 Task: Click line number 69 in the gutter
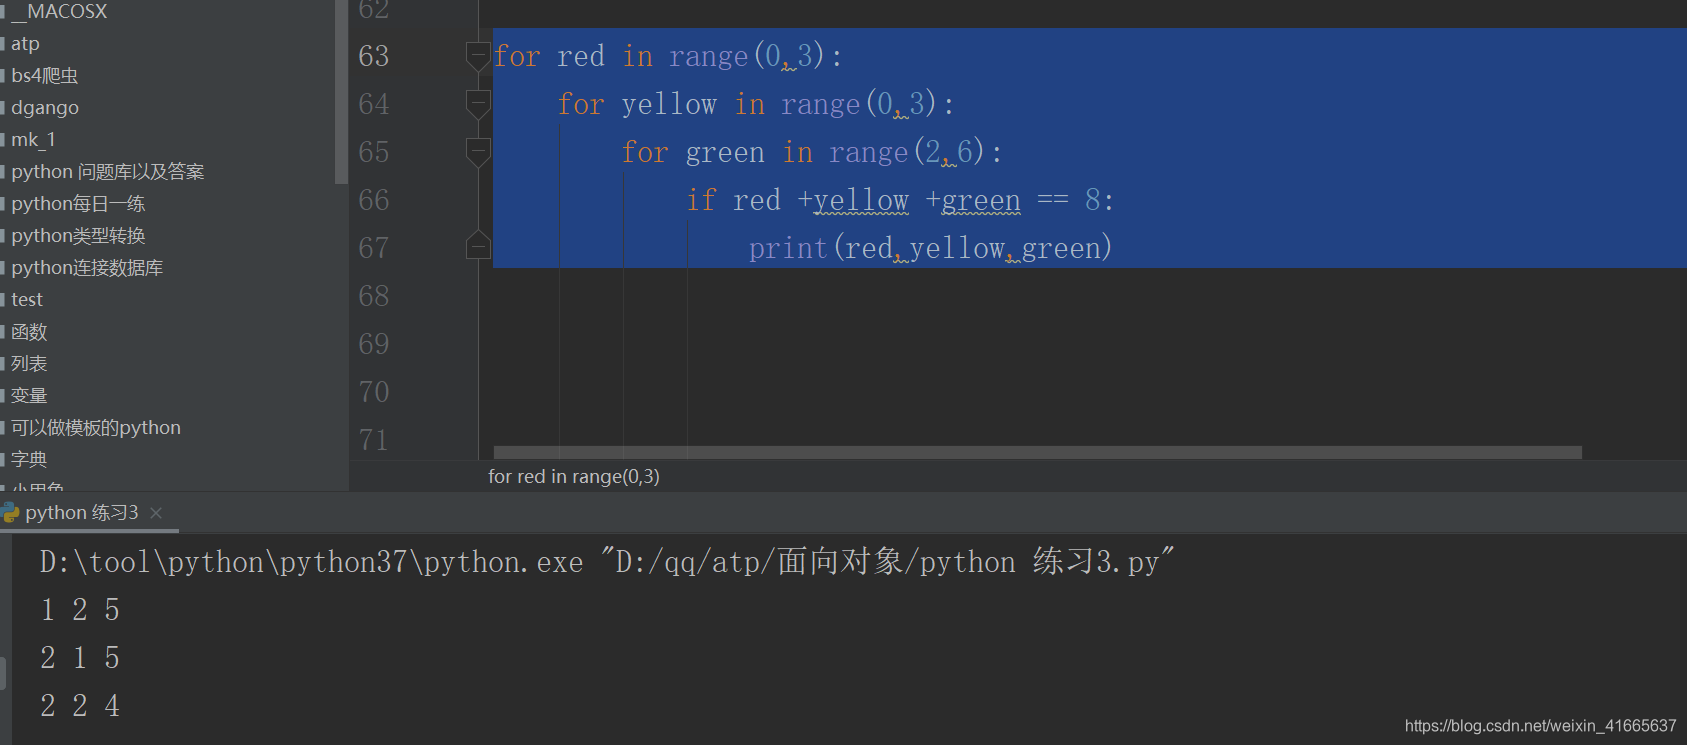[374, 344]
